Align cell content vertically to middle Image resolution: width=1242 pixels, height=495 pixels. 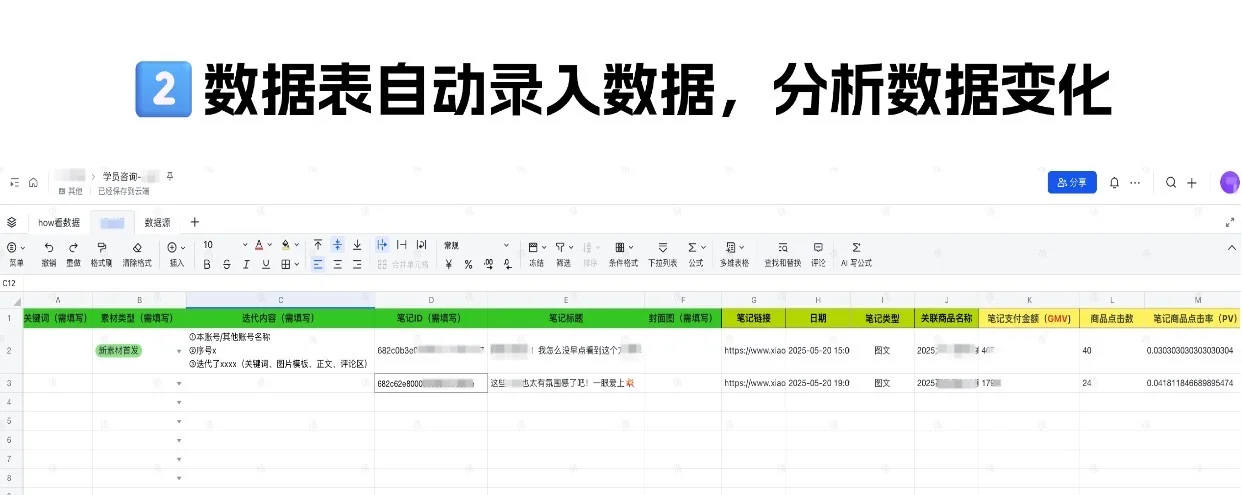point(338,245)
